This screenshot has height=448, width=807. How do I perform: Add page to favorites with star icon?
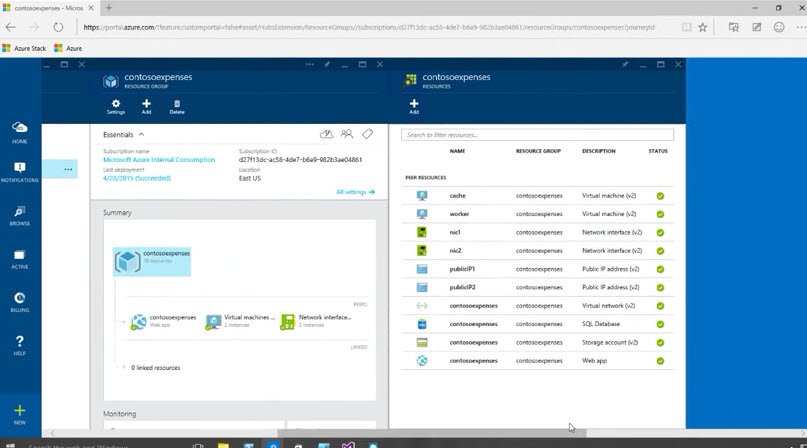click(x=703, y=27)
